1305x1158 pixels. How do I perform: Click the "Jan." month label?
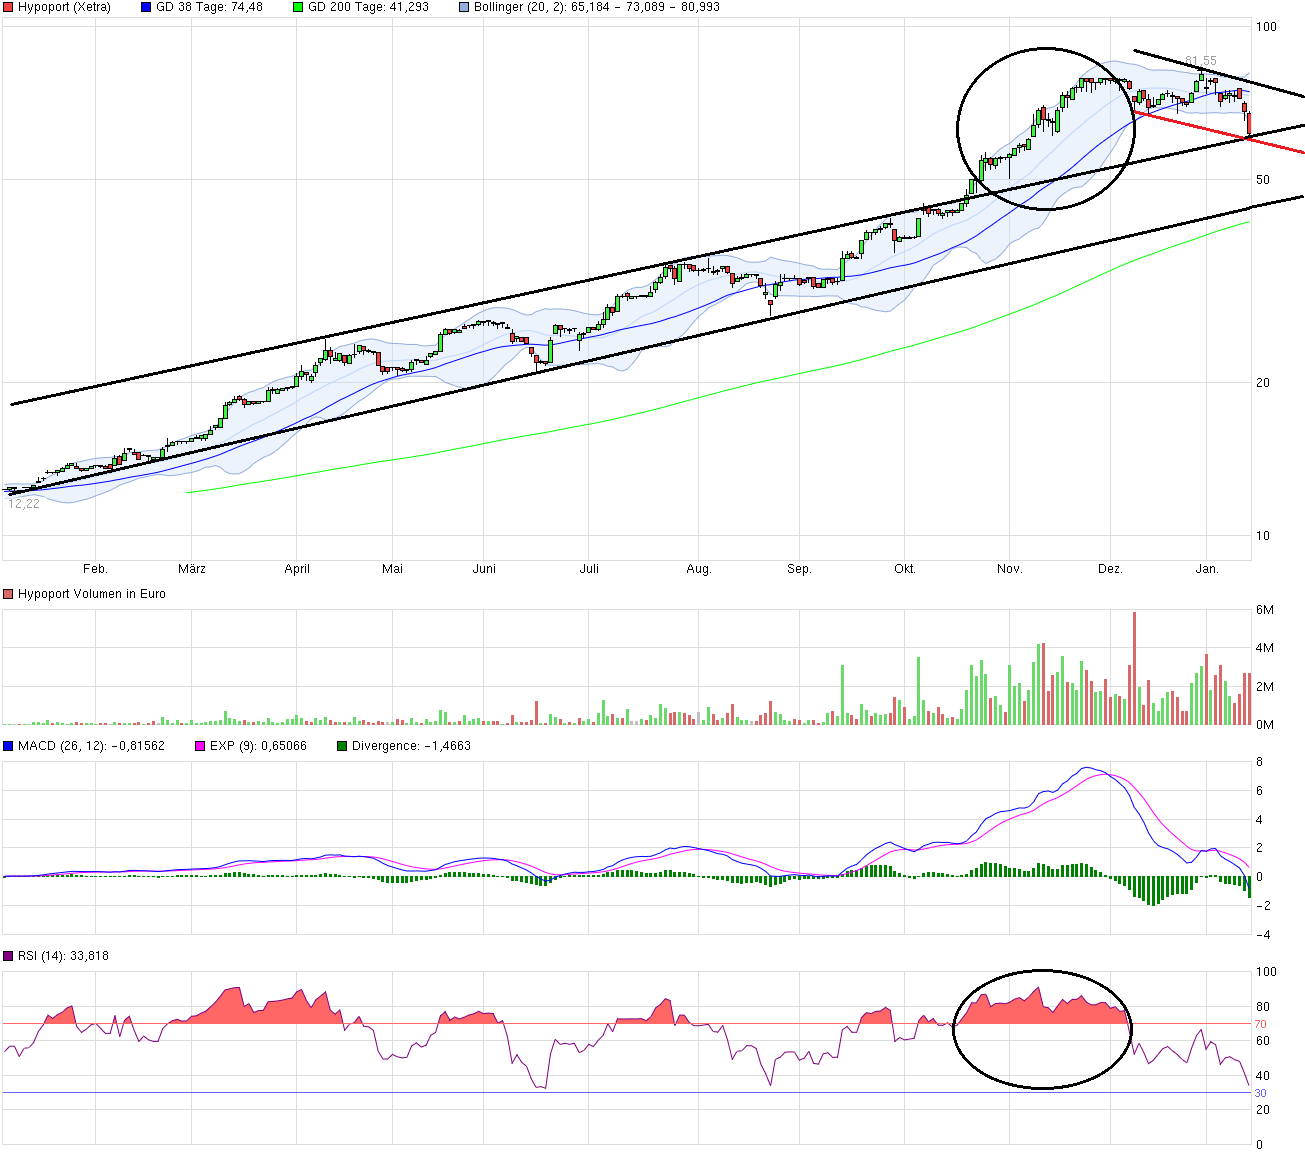coord(1208,569)
